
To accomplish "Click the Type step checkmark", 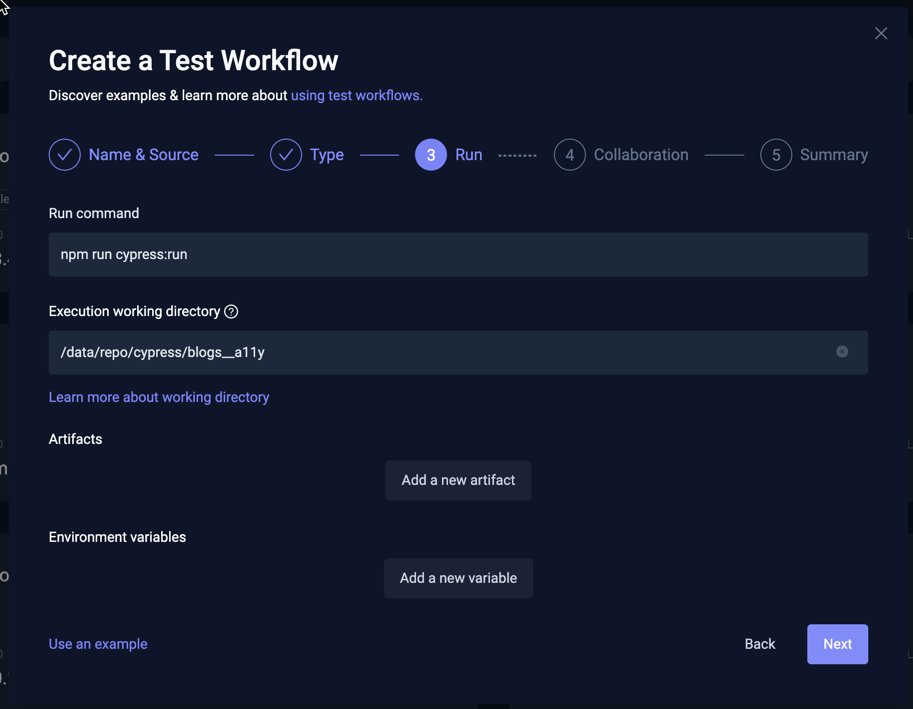I will (x=287, y=155).
